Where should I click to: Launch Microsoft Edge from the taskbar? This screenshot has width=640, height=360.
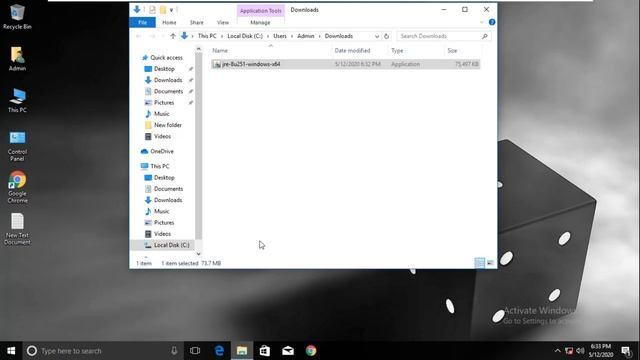pyautogui.click(x=219, y=351)
